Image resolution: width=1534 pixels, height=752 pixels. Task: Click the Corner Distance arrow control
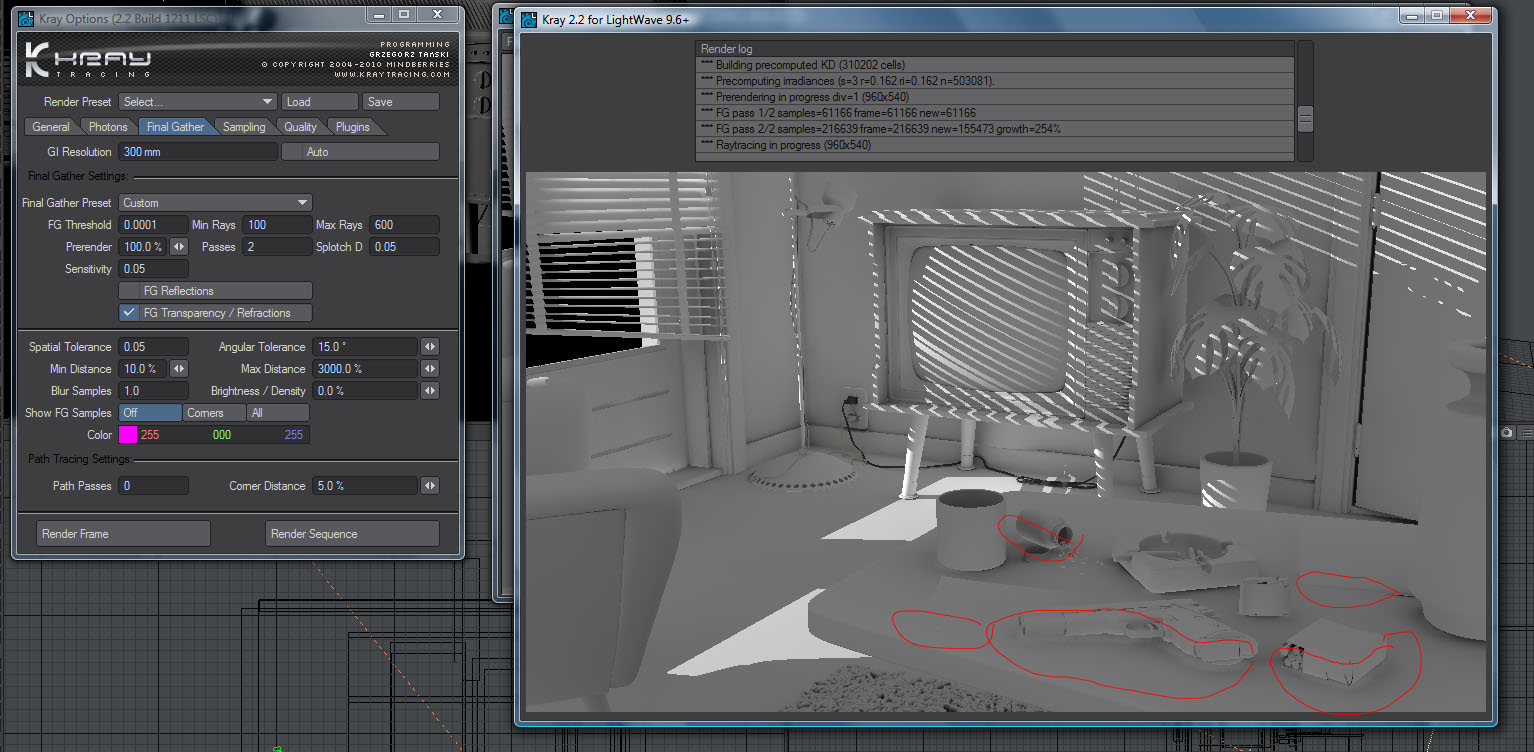point(429,486)
